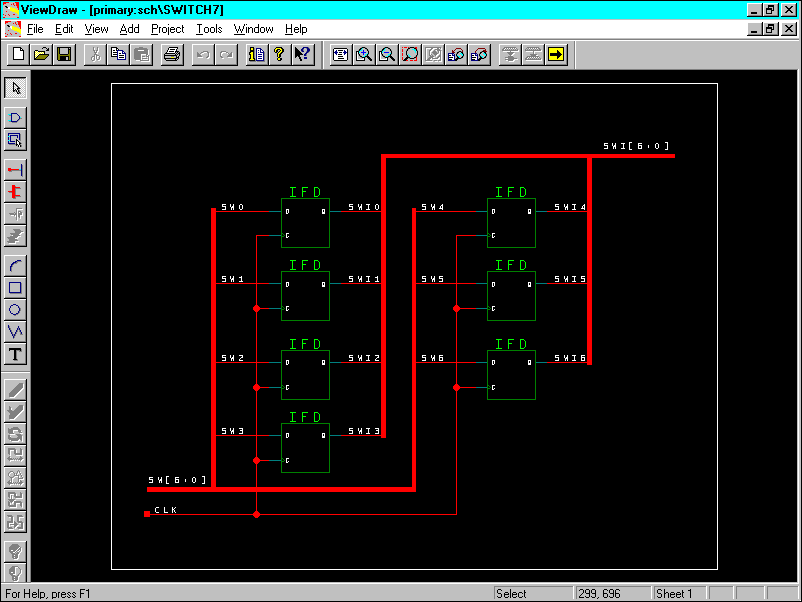Click the save diskette icon
Viewport: 802px width, 602px height.
(x=63, y=54)
